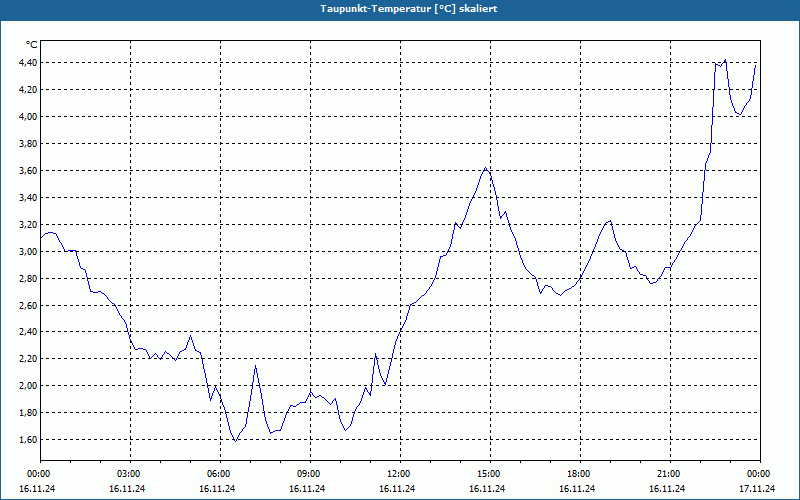Image resolution: width=800 pixels, height=500 pixels.
Task: Click the °C unit label on y-axis
Action: (32, 45)
